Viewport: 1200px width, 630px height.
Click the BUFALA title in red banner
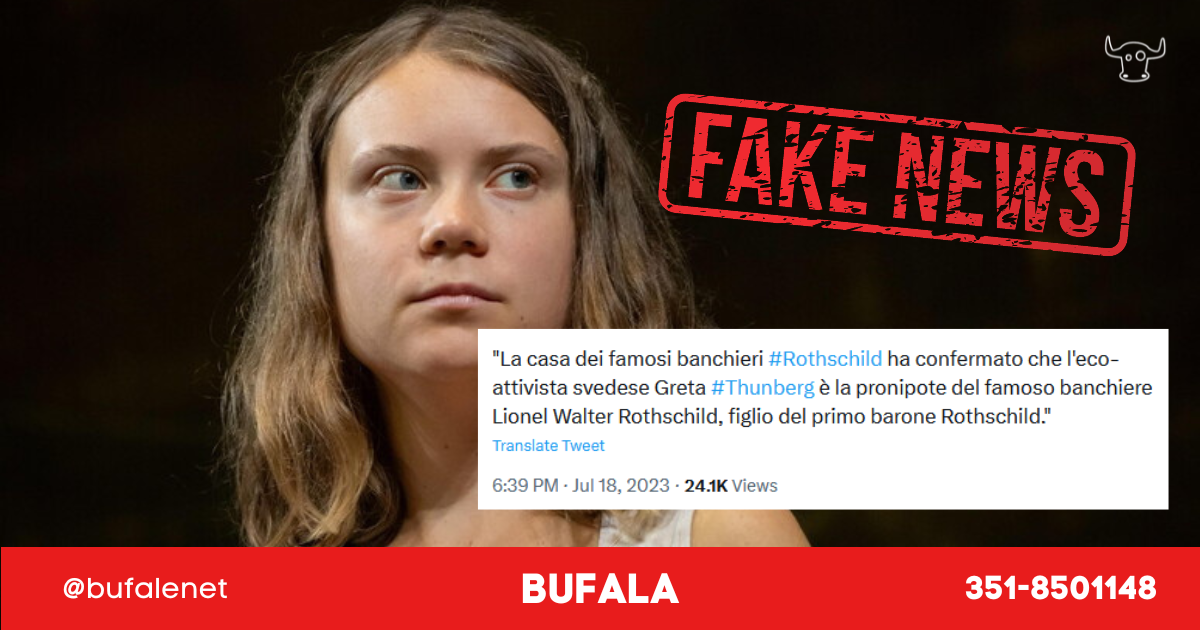click(600, 589)
